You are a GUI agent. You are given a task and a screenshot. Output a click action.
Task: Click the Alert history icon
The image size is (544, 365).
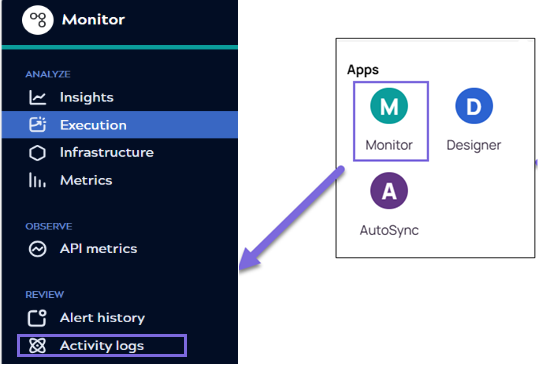point(37,318)
